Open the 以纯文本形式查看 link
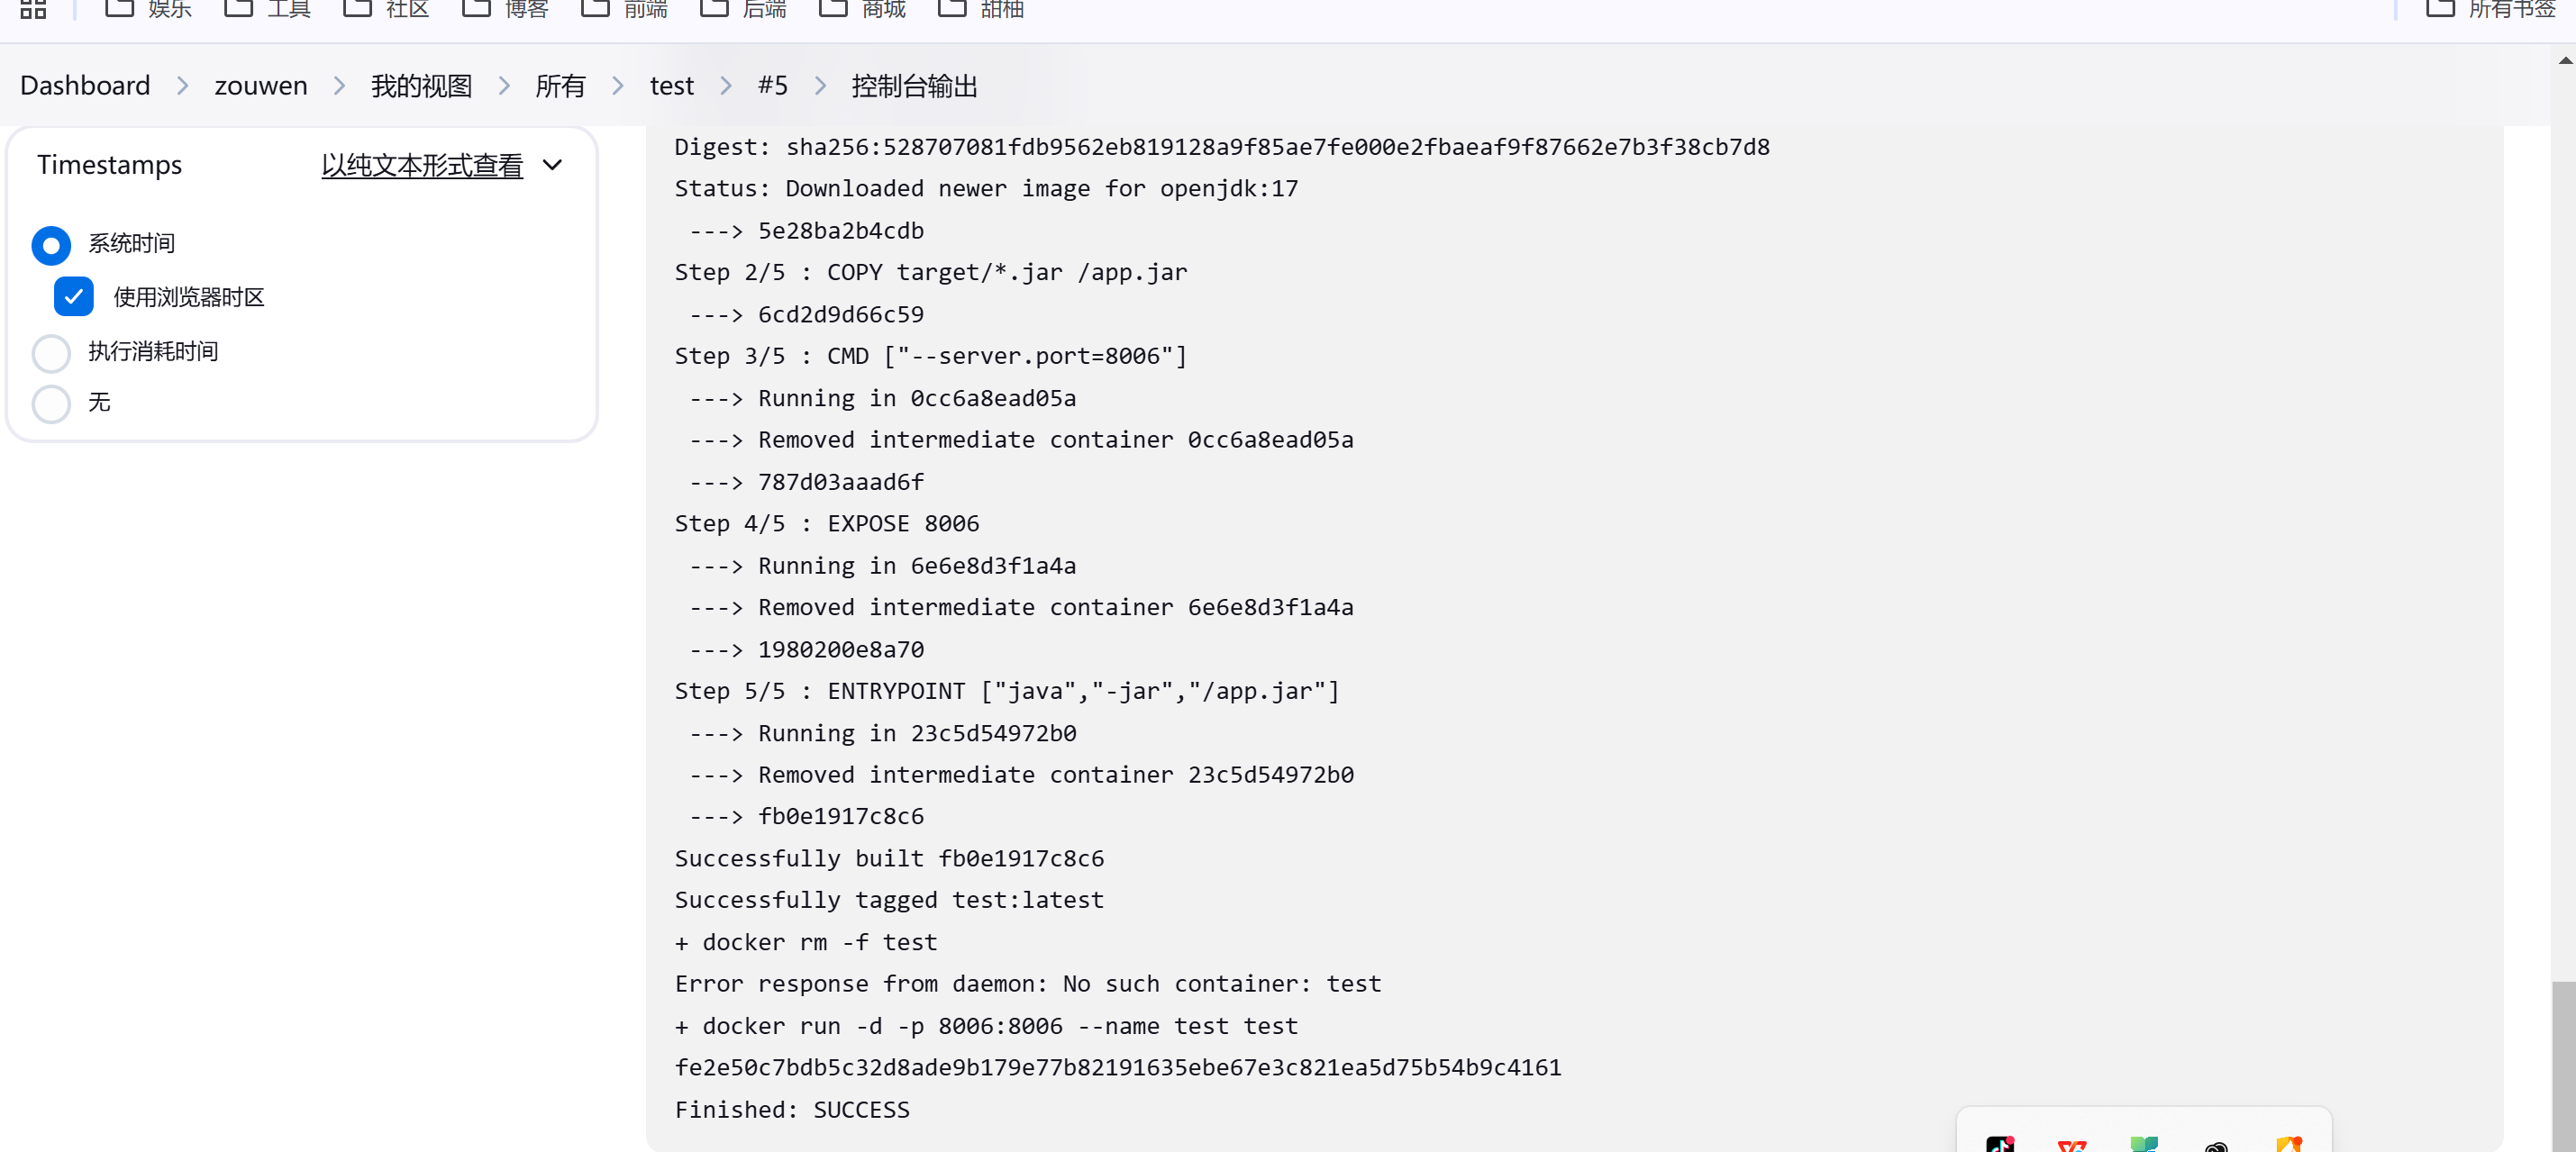The height and width of the screenshot is (1152, 2576). [422, 165]
